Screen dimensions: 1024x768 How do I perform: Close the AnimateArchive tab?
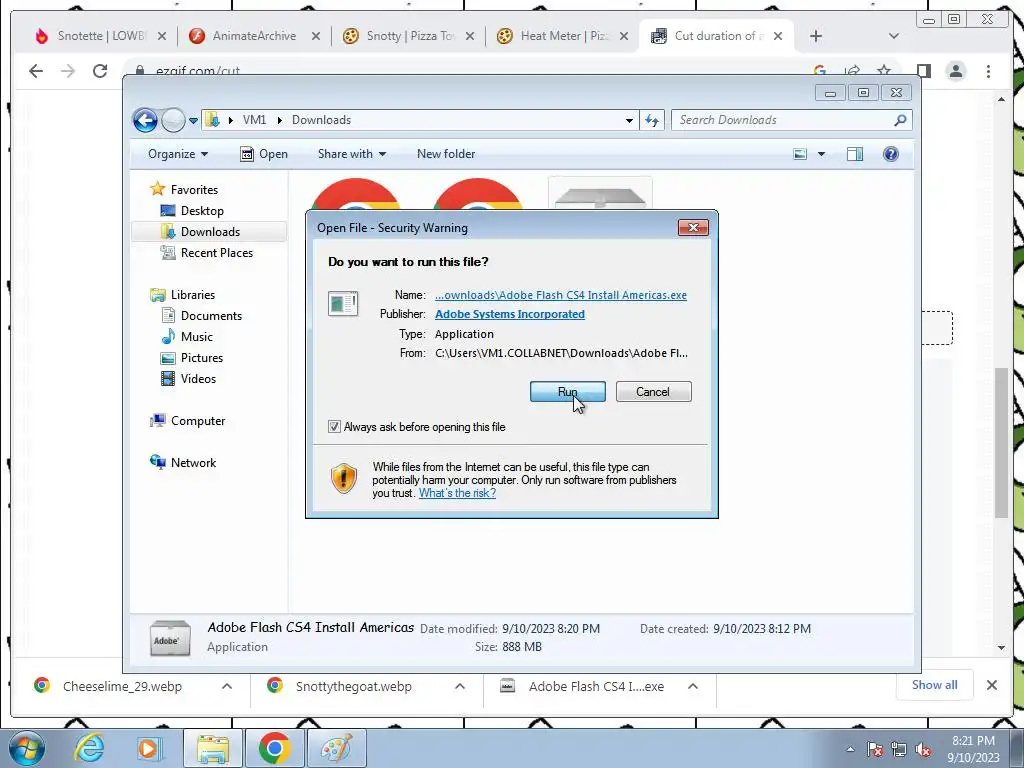[x=316, y=36]
